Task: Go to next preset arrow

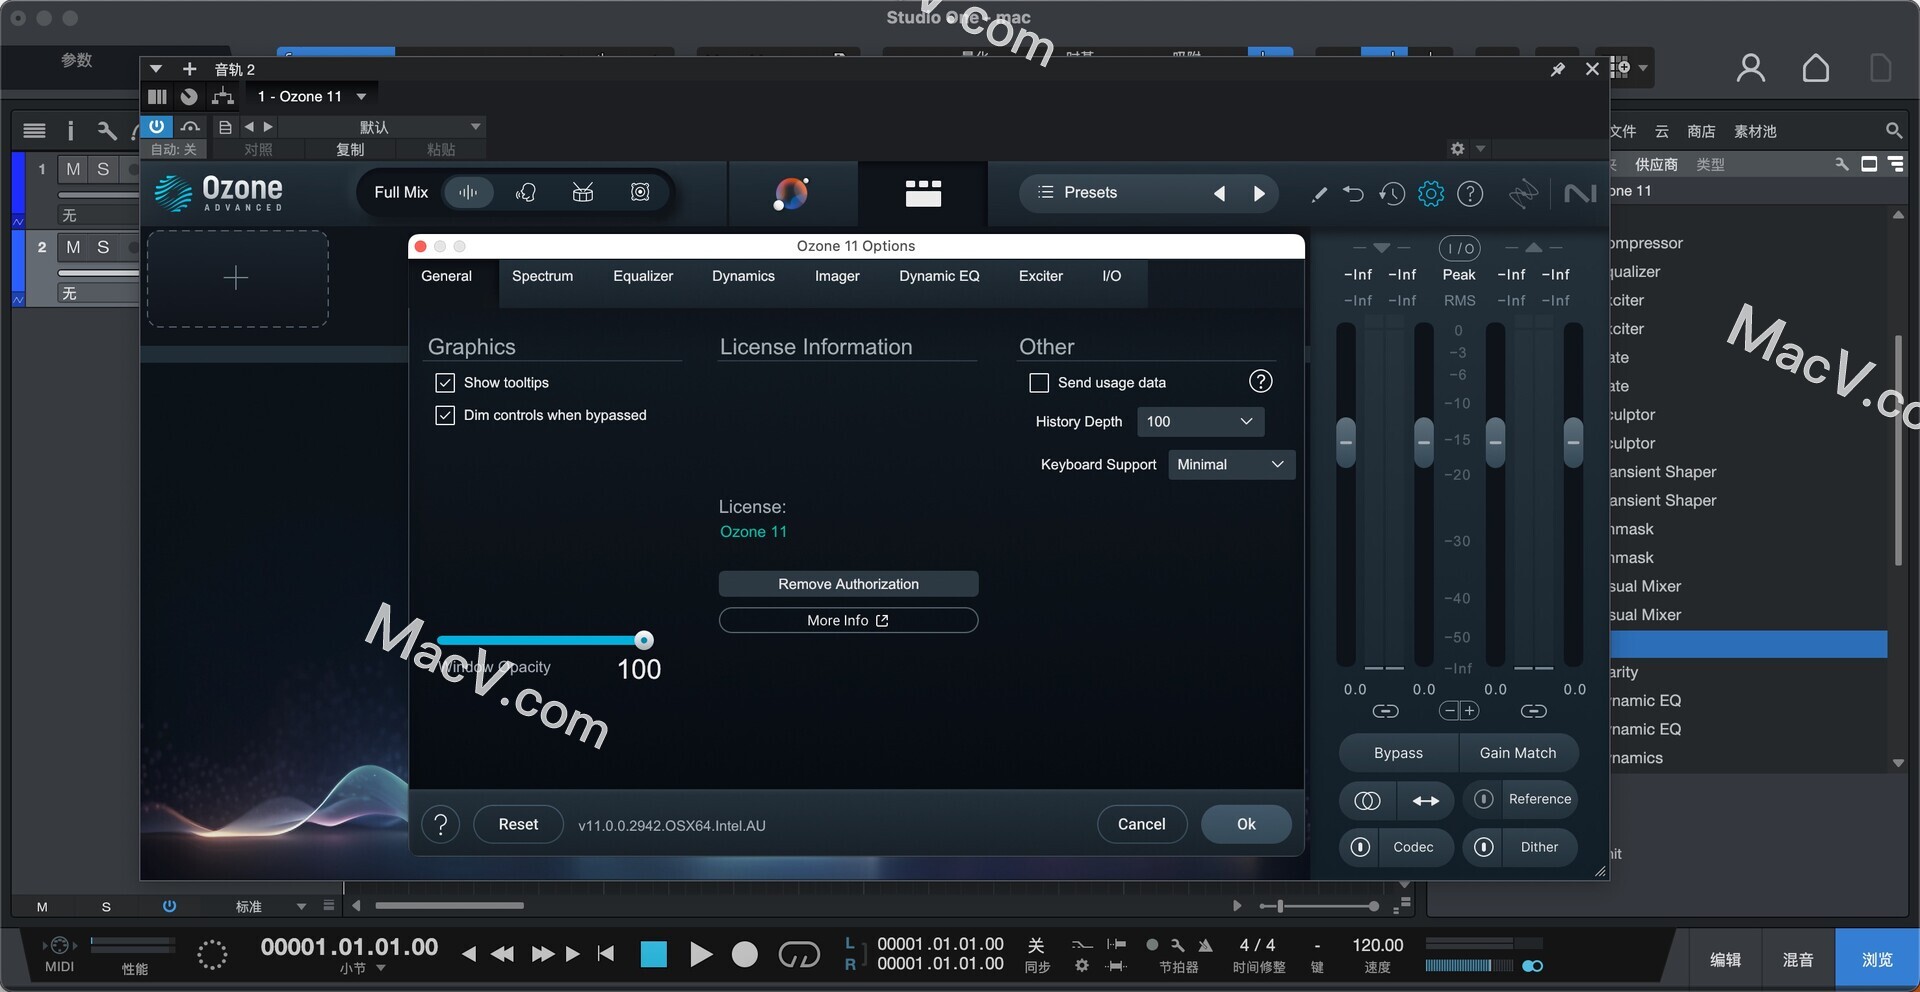Action: (x=1259, y=193)
